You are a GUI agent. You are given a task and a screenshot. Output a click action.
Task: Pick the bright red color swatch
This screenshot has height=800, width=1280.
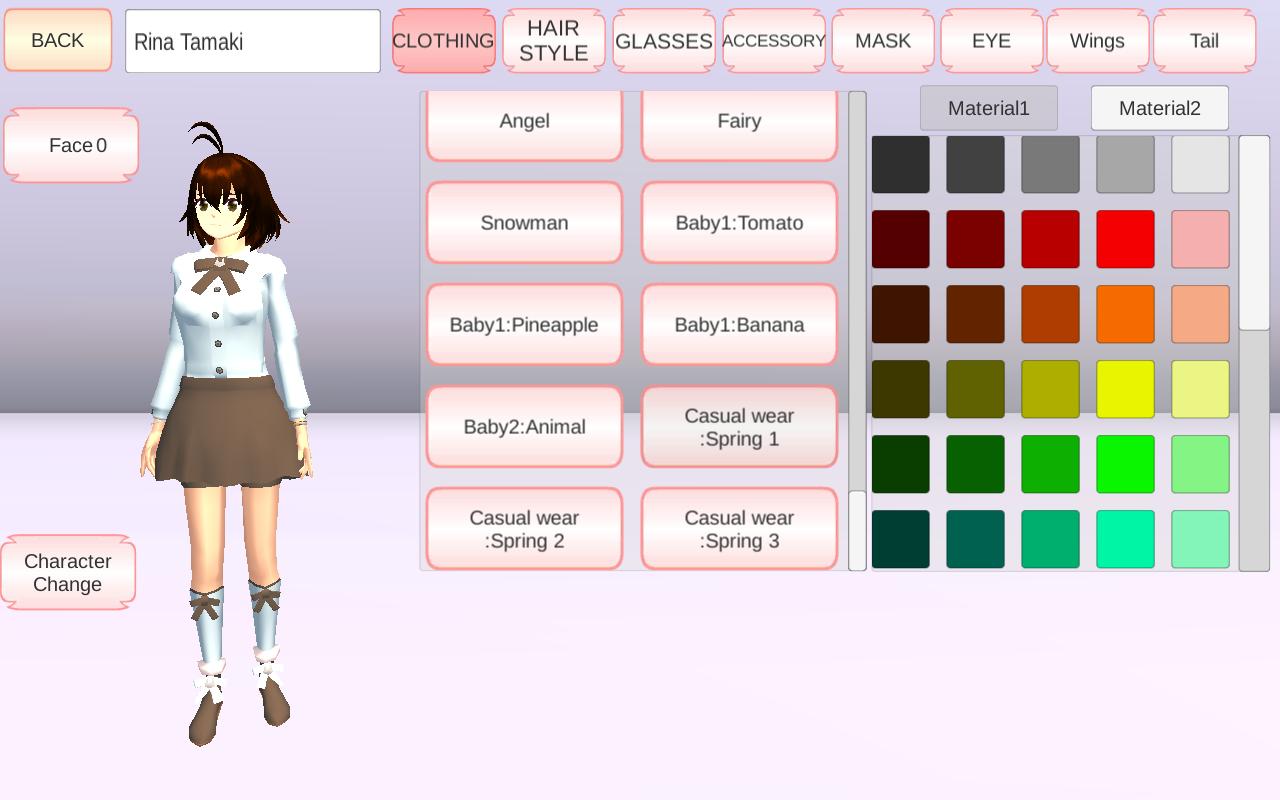pos(1125,239)
